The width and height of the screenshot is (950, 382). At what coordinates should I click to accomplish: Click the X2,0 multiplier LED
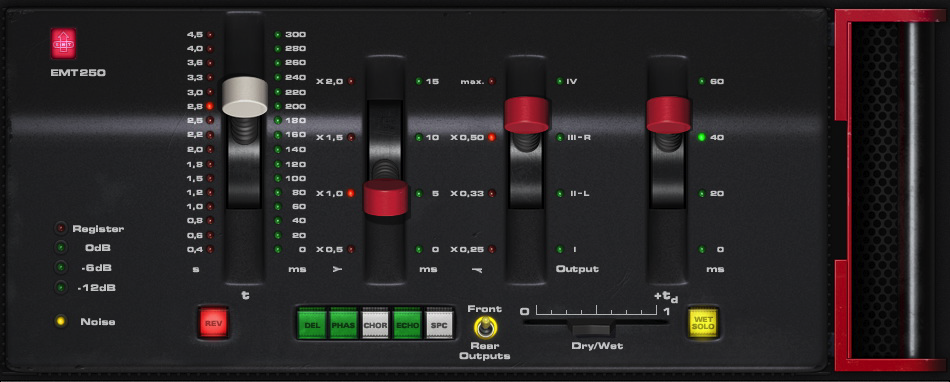coord(351,81)
